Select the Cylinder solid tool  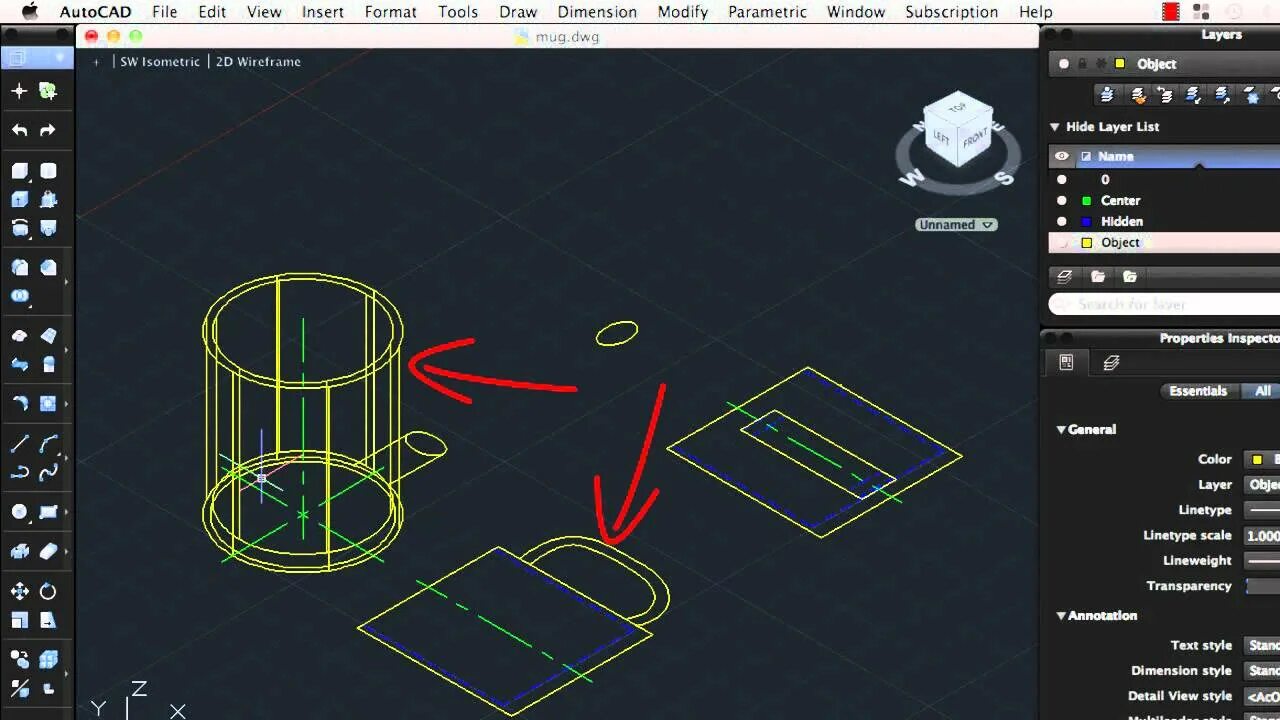pos(48,171)
